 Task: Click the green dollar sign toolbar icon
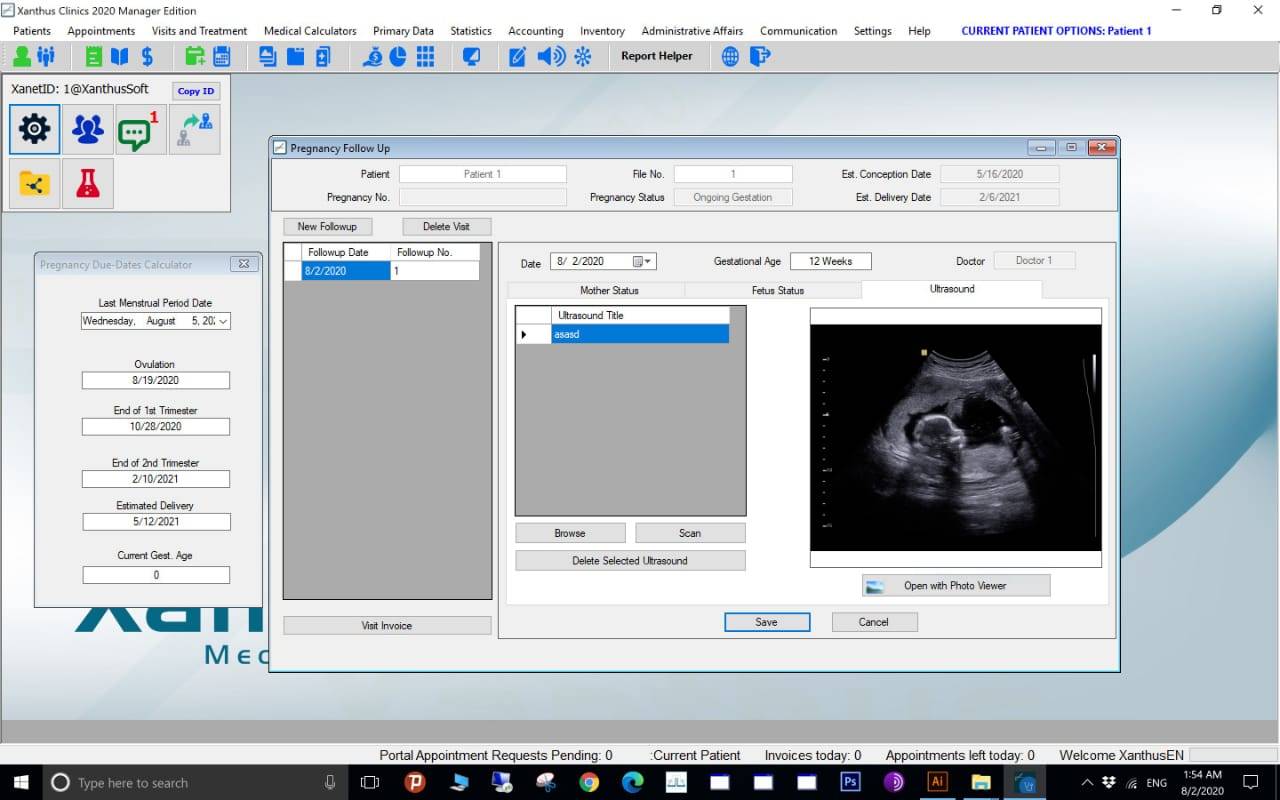click(x=147, y=56)
